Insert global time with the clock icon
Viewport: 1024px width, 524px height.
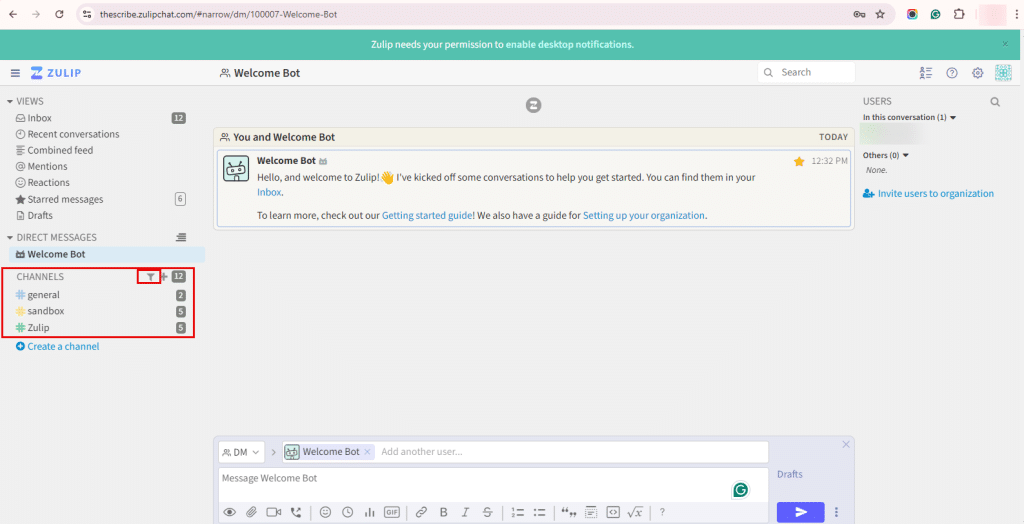tap(347, 512)
